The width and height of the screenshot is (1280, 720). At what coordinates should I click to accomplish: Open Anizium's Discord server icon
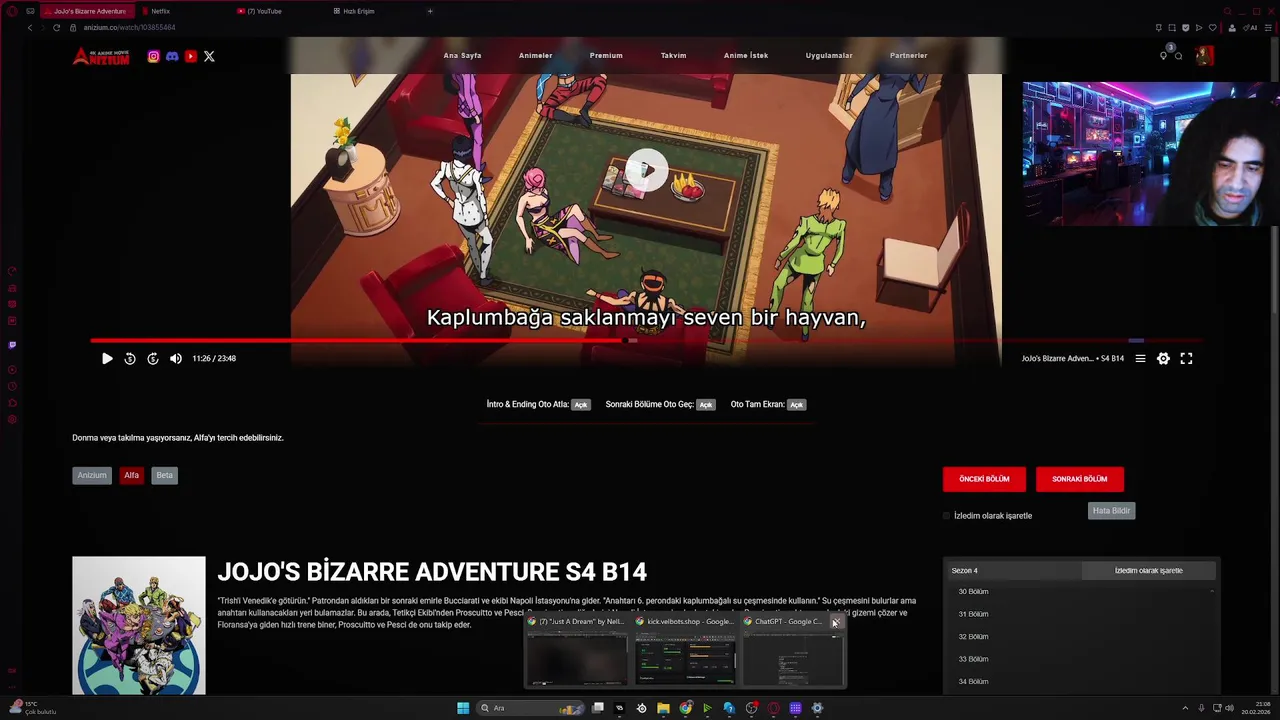coord(172,56)
